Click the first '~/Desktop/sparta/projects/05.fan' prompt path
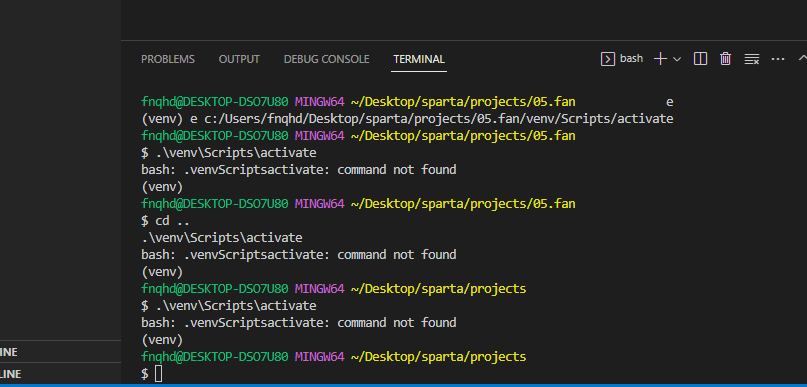 (463, 102)
